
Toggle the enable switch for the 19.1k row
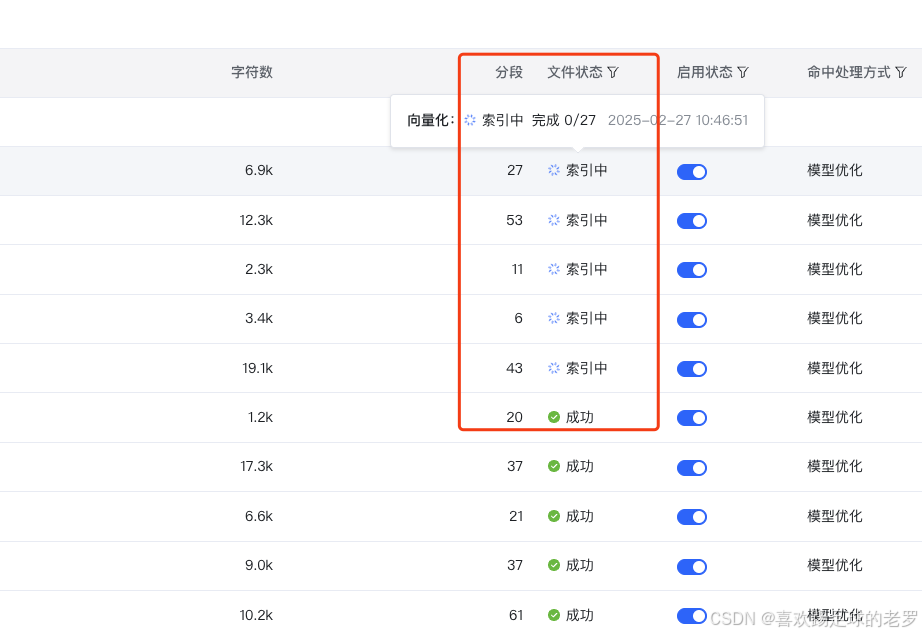click(x=692, y=369)
